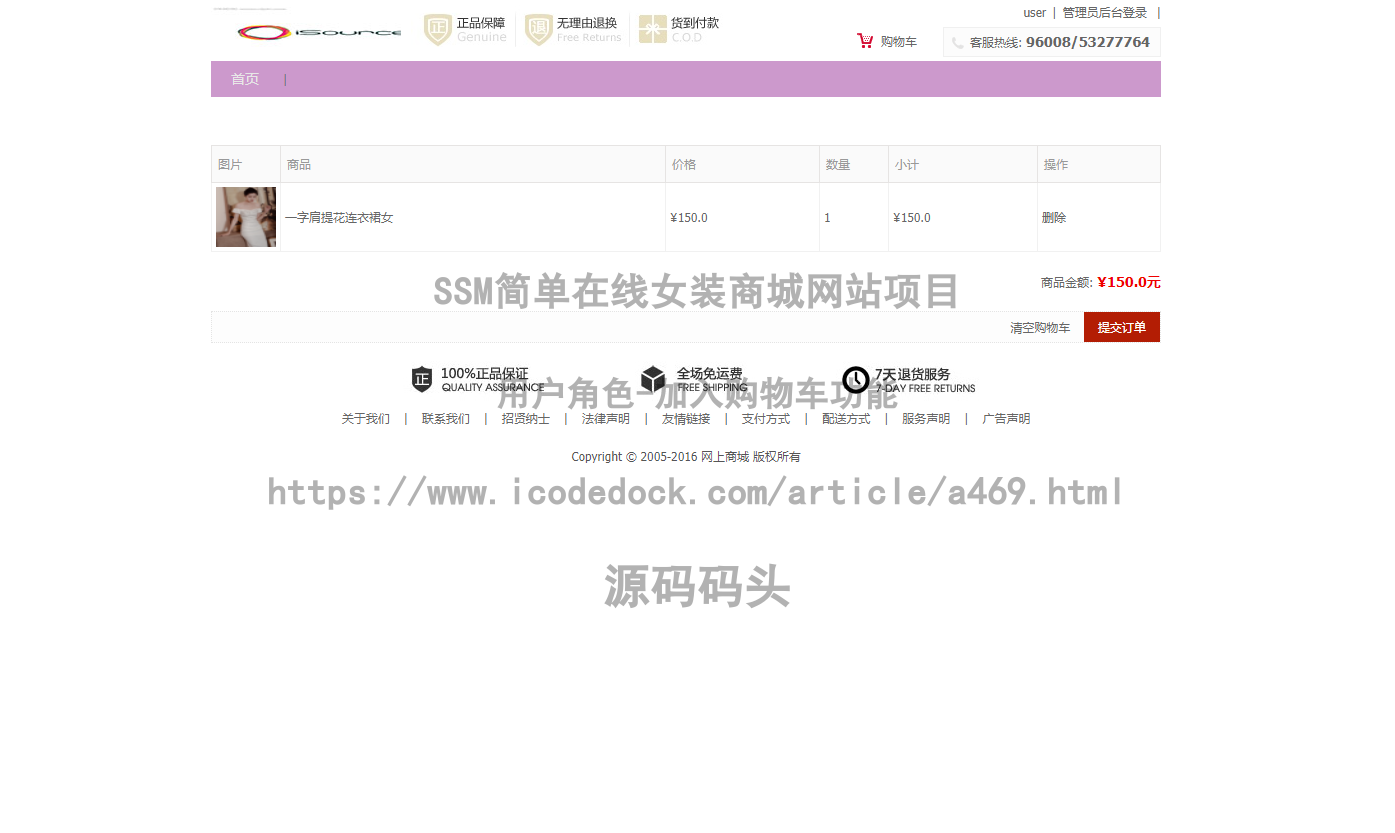Click 删除 to remove the dress item
This screenshot has height=833, width=1395.
(x=1053, y=217)
